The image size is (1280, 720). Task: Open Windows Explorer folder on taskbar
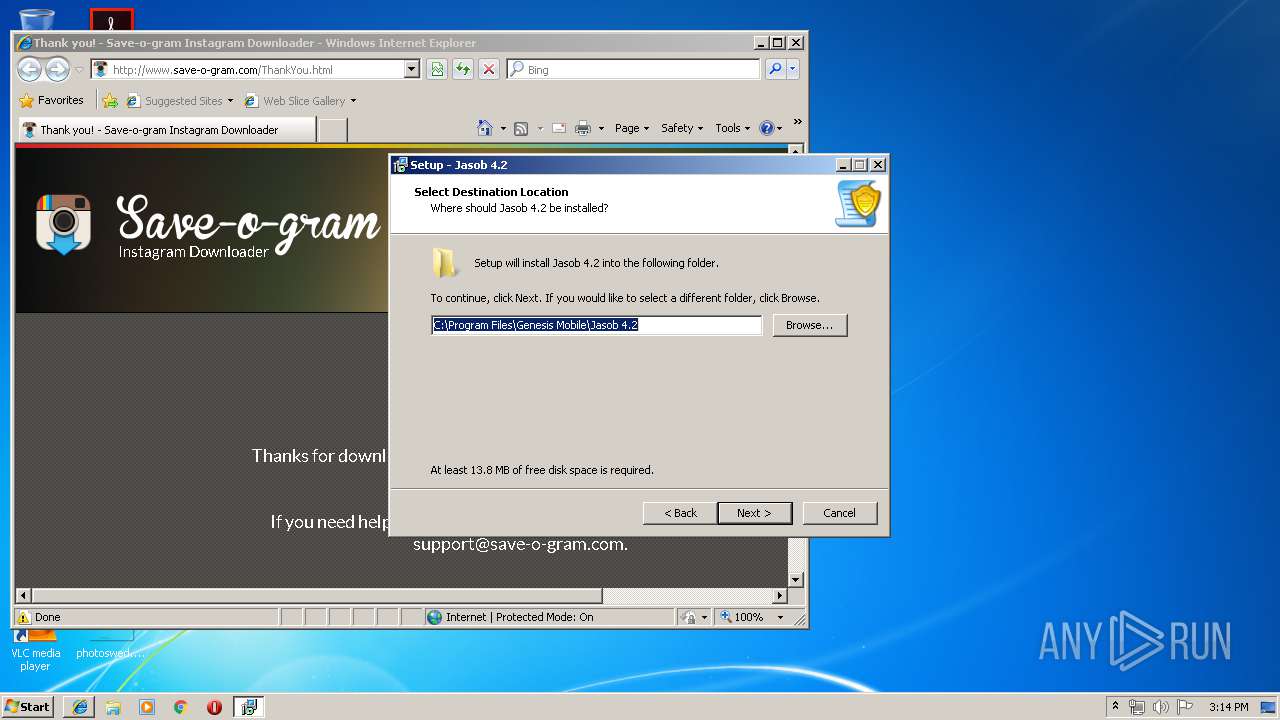pyautogui.click(x=113, y=707)
